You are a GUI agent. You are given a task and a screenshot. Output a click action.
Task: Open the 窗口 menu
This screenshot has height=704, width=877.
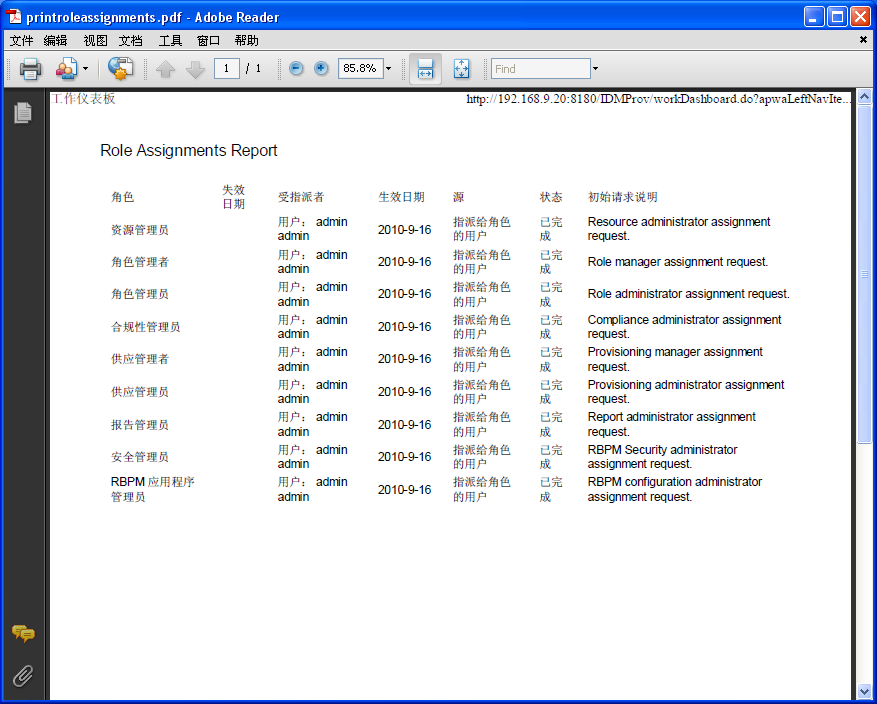[209, 40]
